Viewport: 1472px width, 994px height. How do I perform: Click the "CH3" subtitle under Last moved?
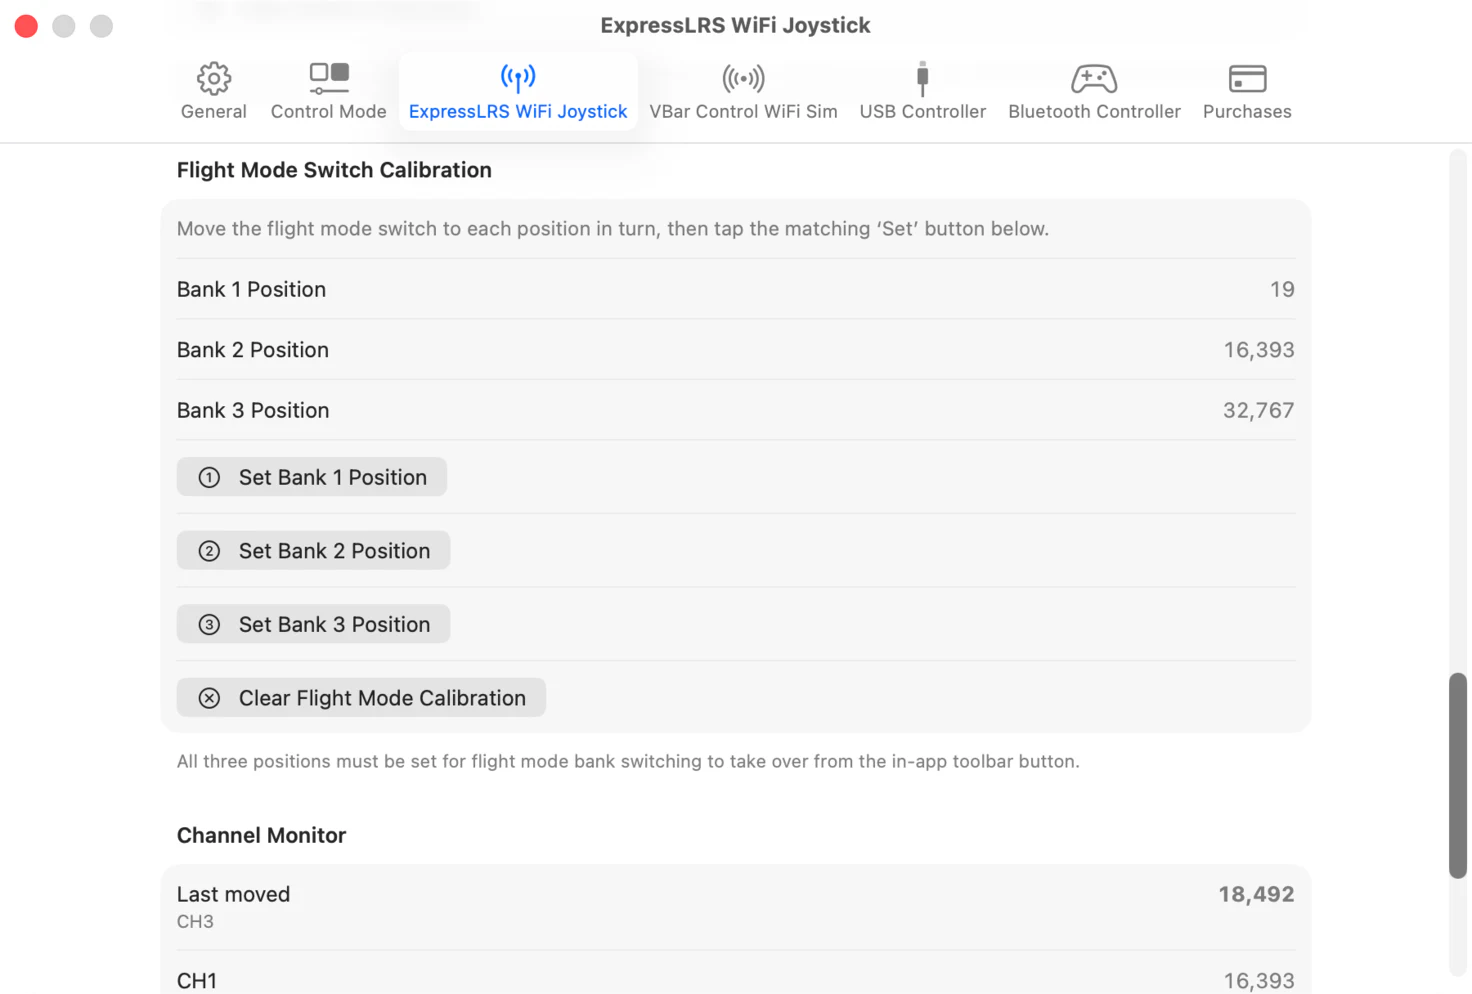[195, 922]
